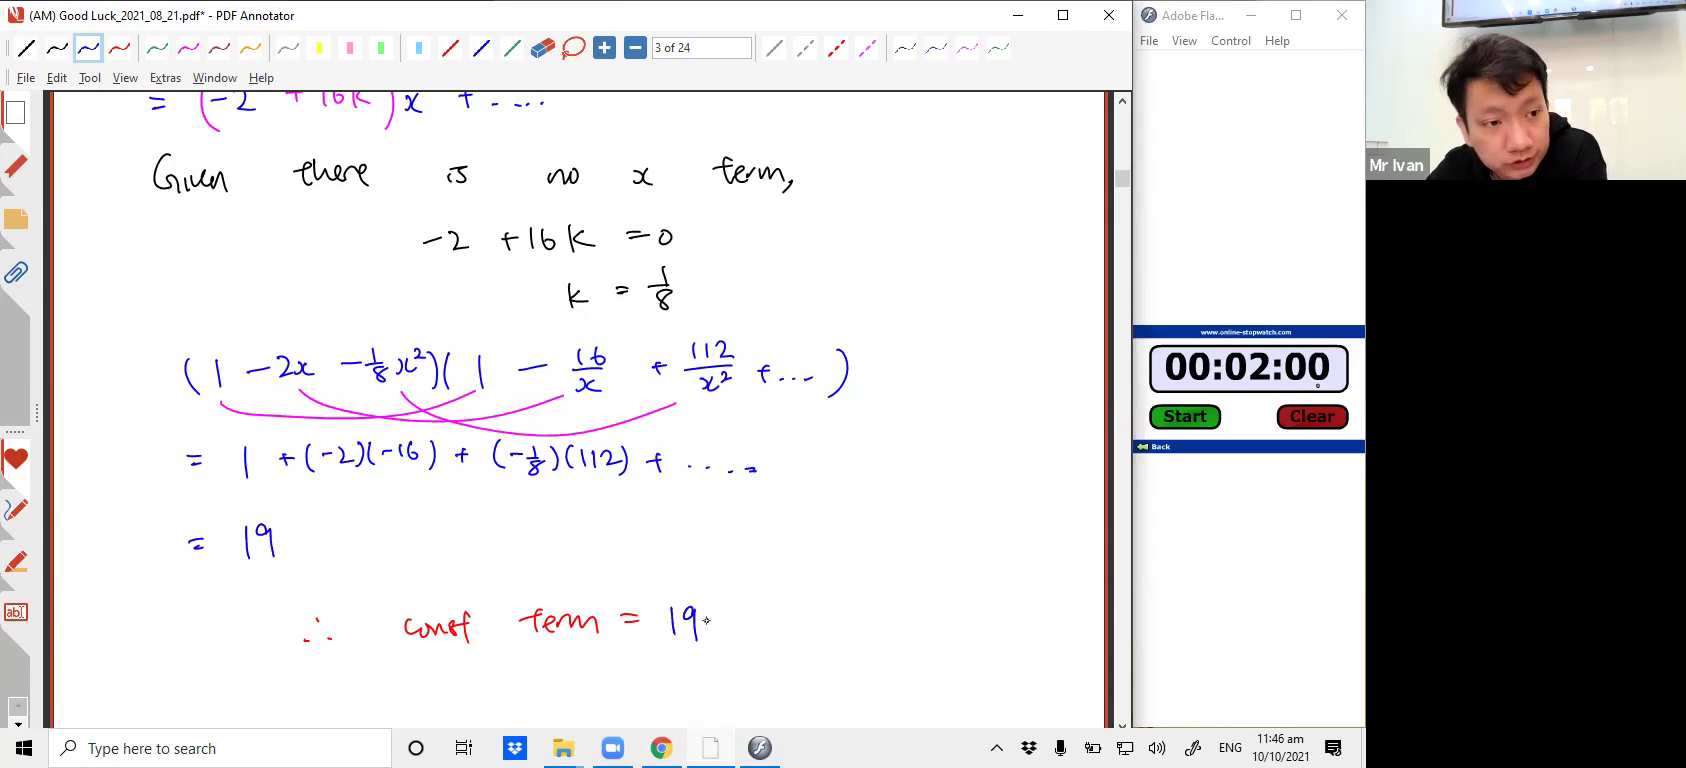
Task: Click the scroll-up arrow of document scrollbar
Action: pos(1122,100)
